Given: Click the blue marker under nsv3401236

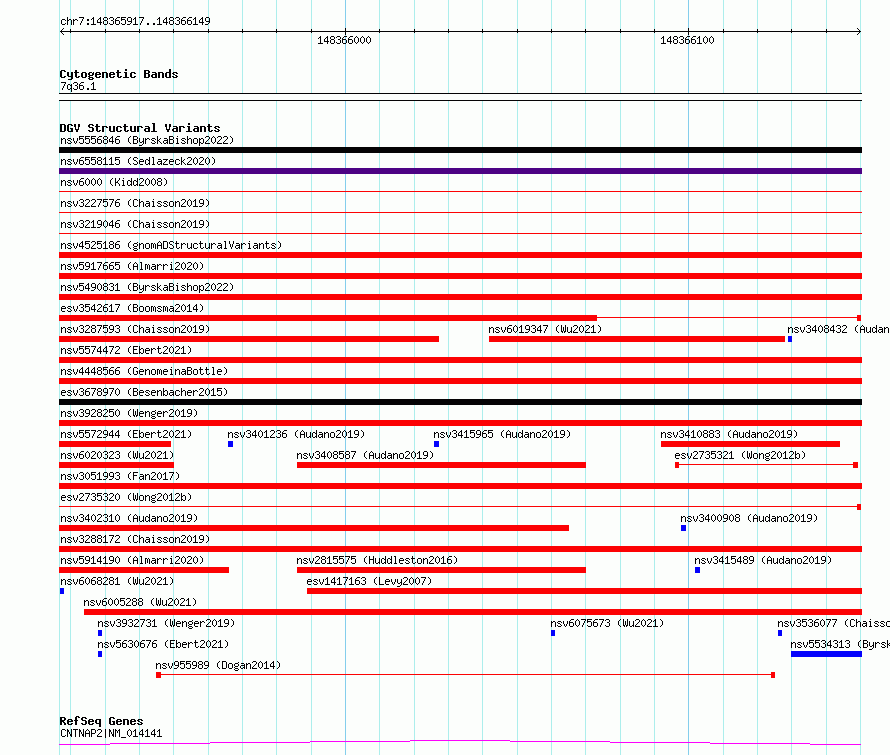Looking at the screenshot, I should 230,444.
